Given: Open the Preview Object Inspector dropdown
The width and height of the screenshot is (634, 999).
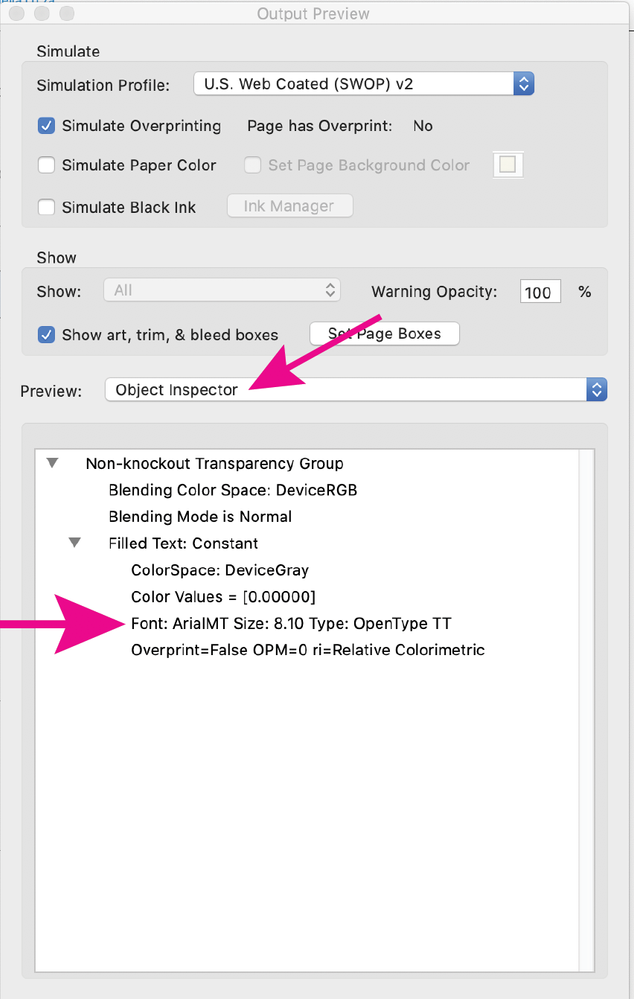Looking at the screenshot, I should pos(355,390).
